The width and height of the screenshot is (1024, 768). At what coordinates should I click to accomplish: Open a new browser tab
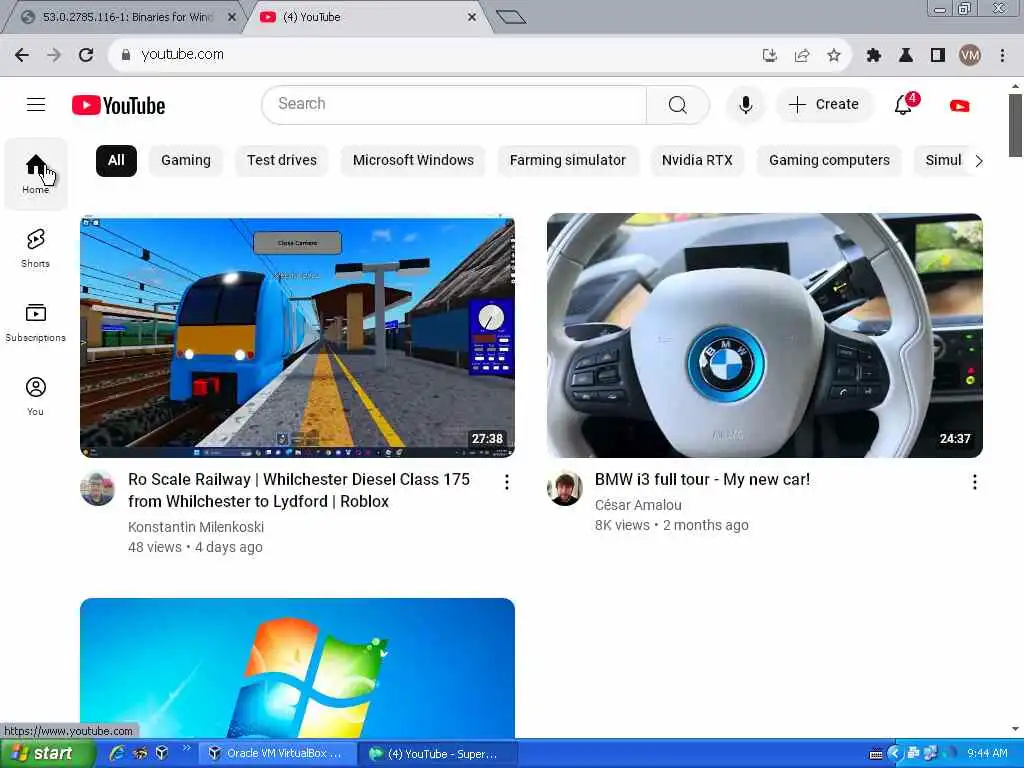click(511, 18)
